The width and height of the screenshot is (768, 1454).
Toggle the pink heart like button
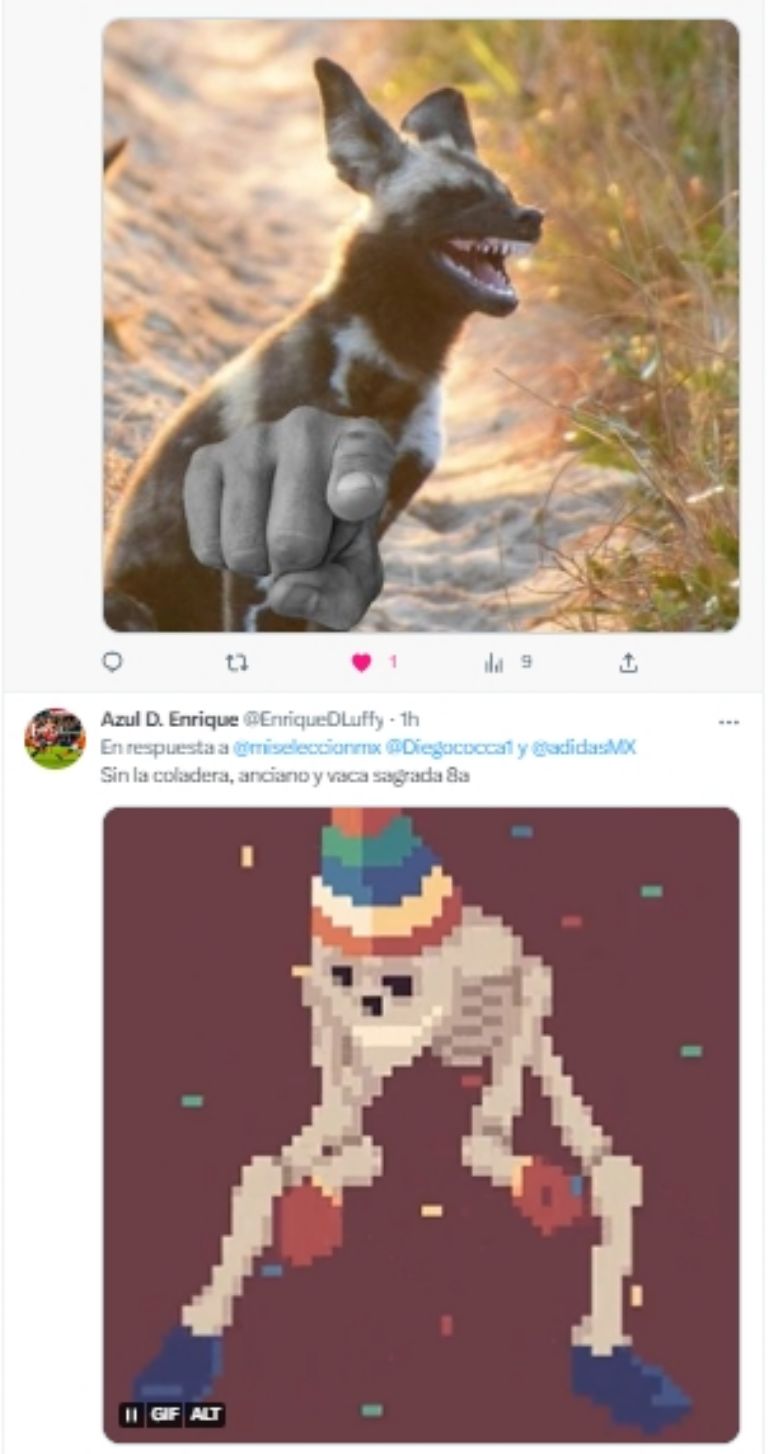(362, 662)
